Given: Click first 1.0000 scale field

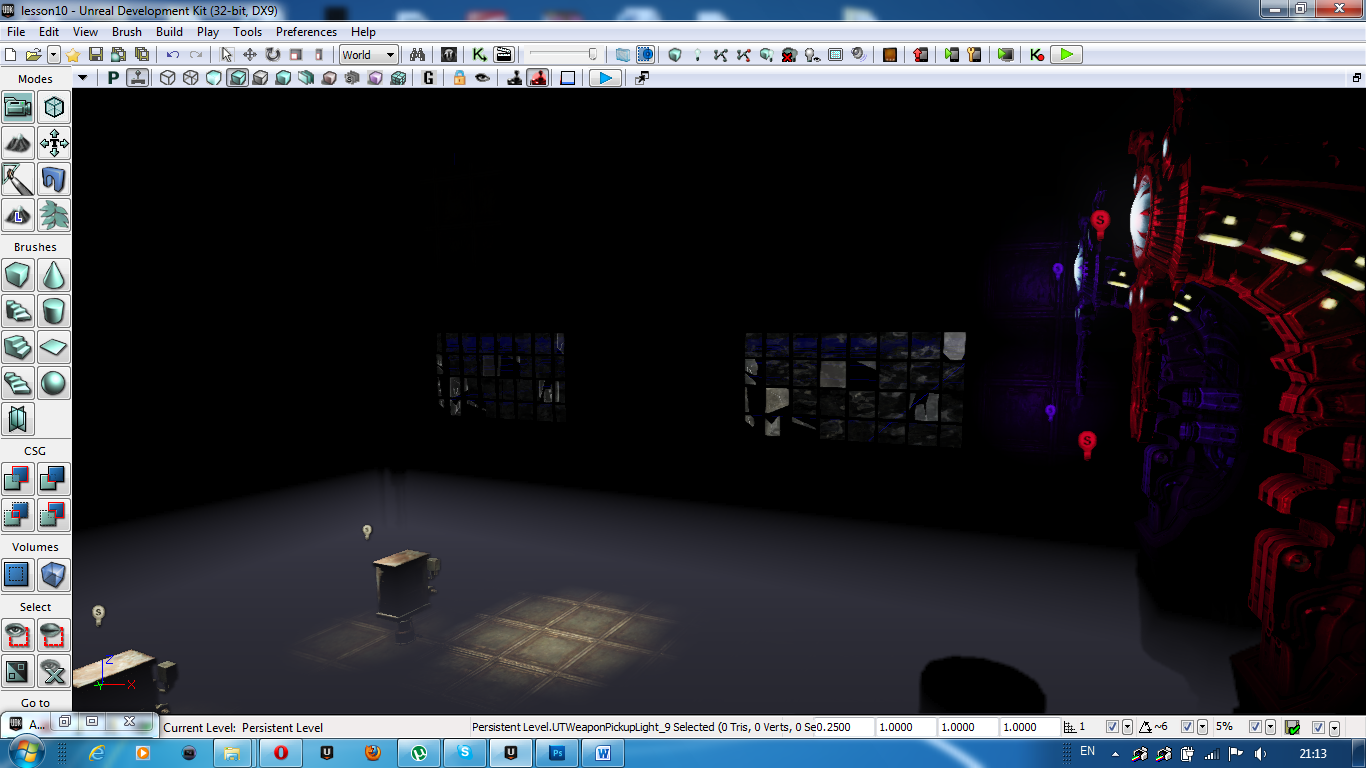Looking at the screenshot, I should pos(906,727).
